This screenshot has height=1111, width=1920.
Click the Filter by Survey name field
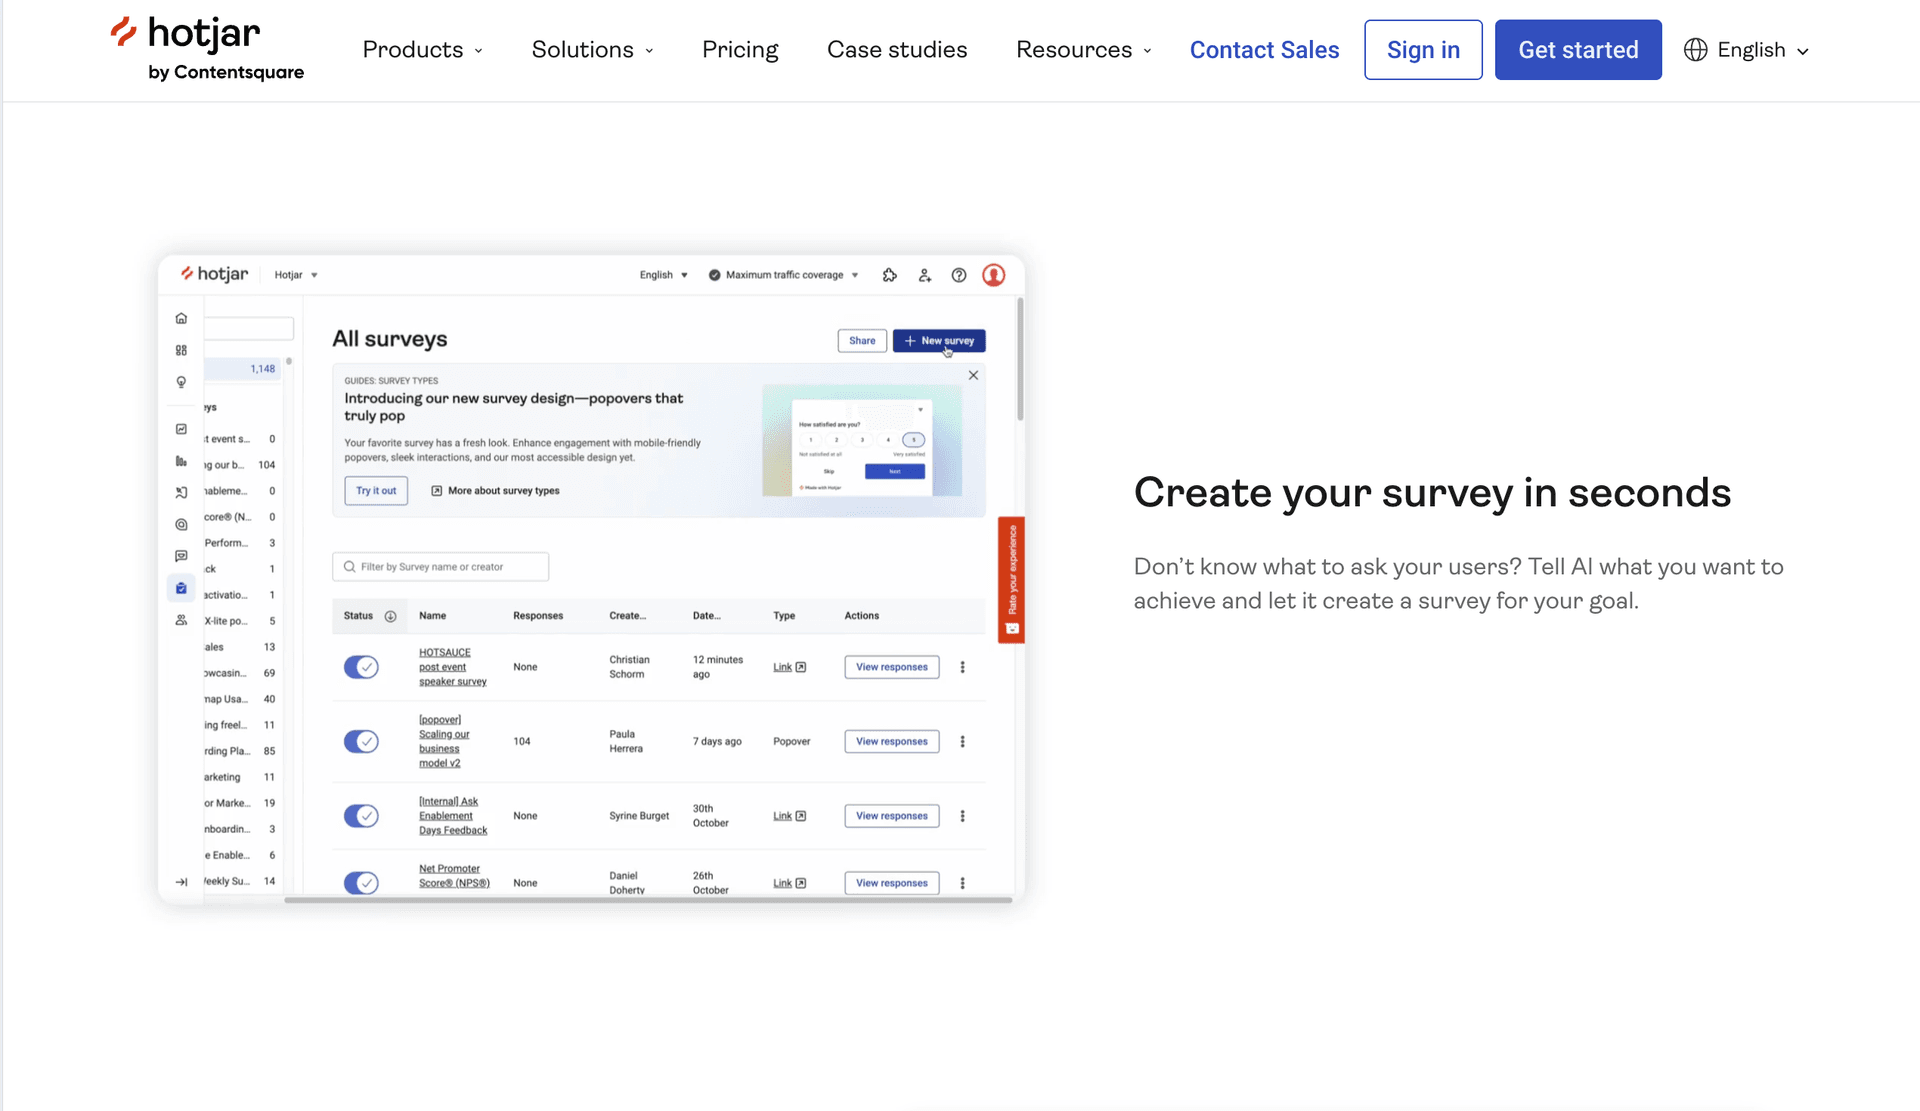click(x=440, y=567)
